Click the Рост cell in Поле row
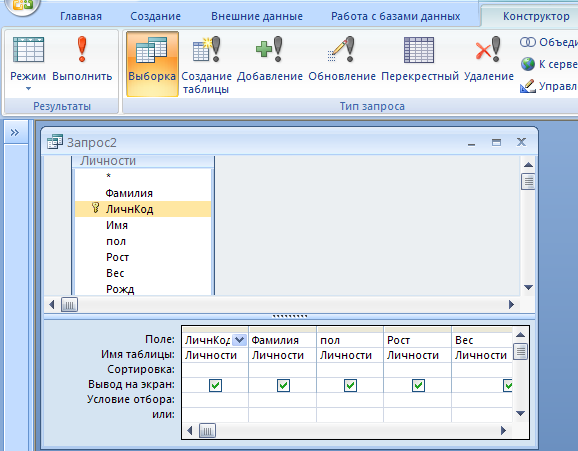This screenshot has width=578, height=451. [x=417, y=340]
